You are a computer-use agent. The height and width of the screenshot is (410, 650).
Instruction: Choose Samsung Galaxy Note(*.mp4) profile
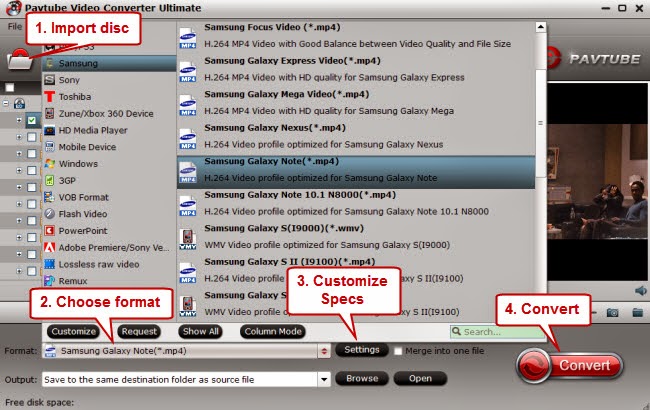356,172
